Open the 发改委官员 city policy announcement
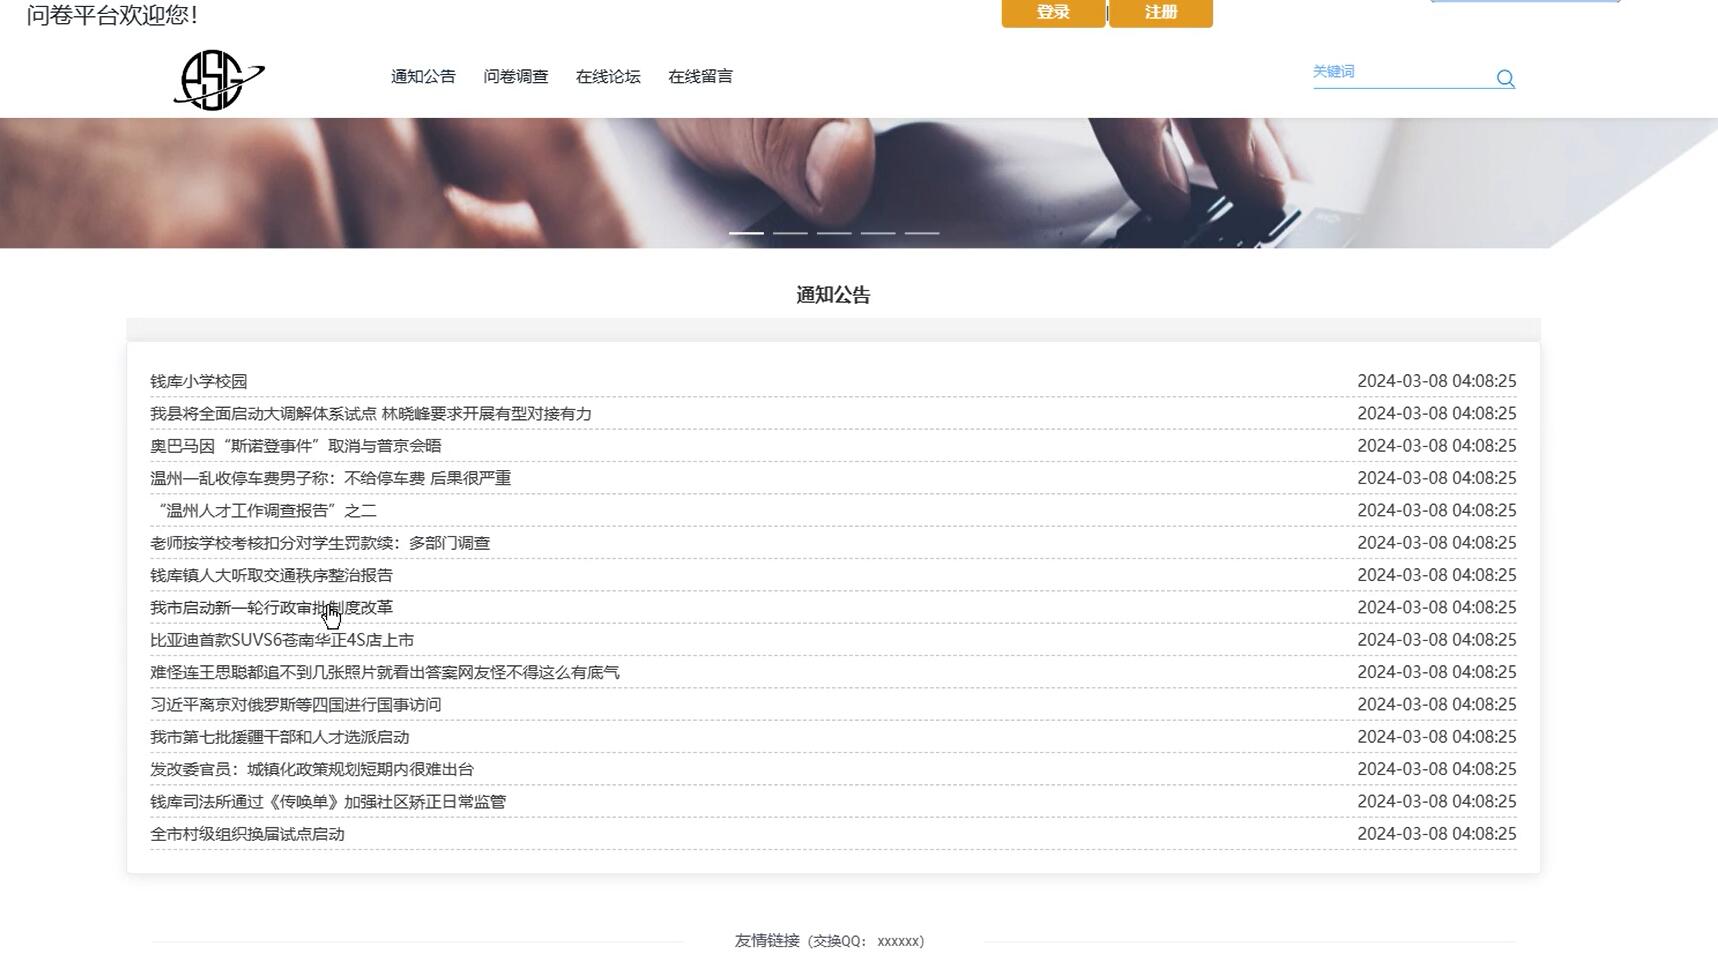 click(313, 769)
